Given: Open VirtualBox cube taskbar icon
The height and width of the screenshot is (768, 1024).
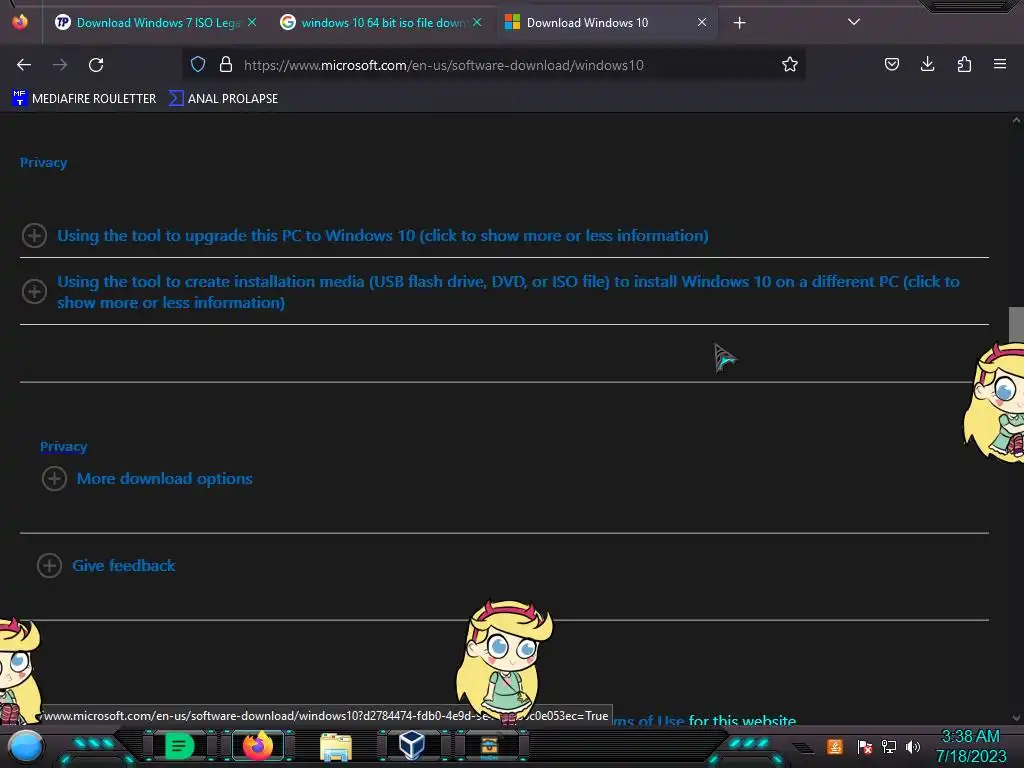Looking at the screenshot, I should pyautogui.click(x=411, y=745).
